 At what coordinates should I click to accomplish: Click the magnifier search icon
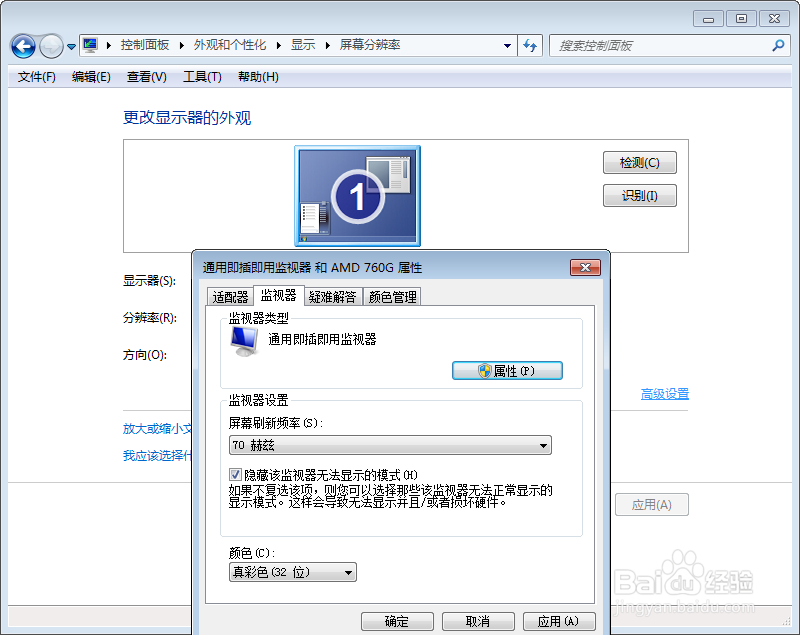pyautogui.click(x=778, y=46)
